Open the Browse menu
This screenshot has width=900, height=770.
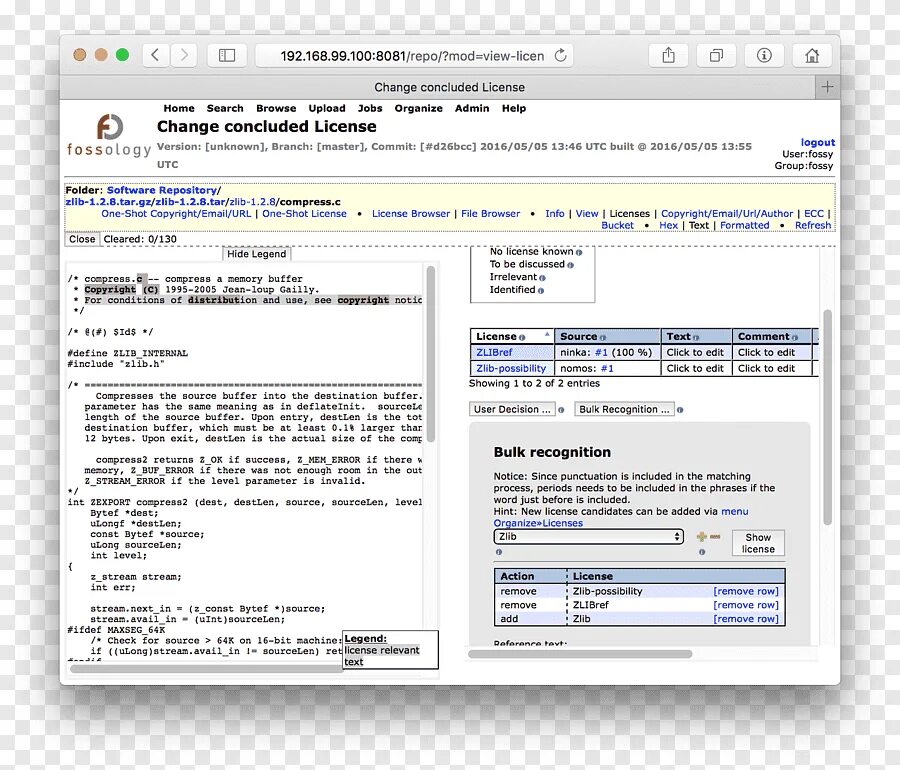276,108
